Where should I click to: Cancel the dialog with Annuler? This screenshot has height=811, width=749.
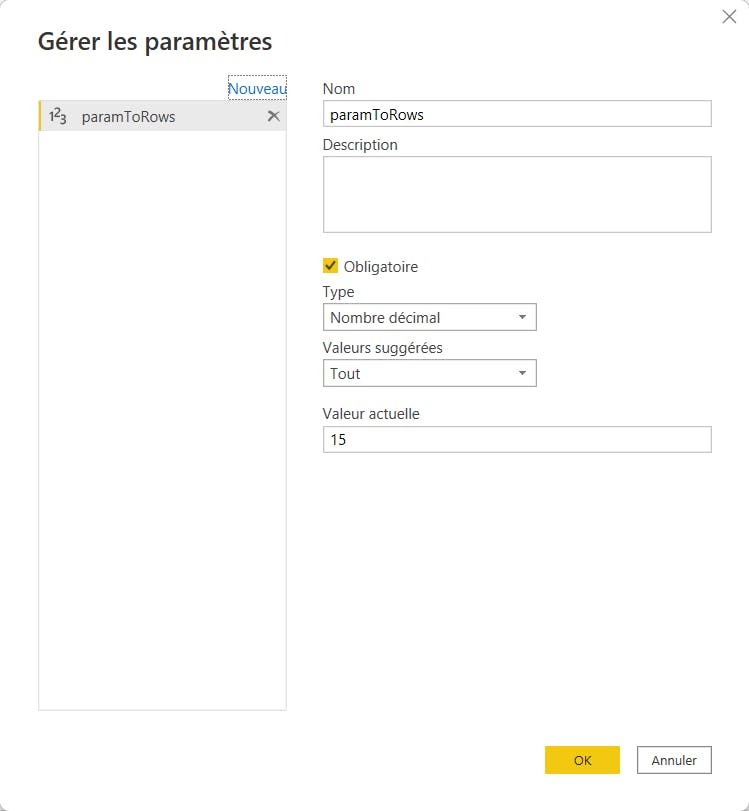[x=674, y=760]
